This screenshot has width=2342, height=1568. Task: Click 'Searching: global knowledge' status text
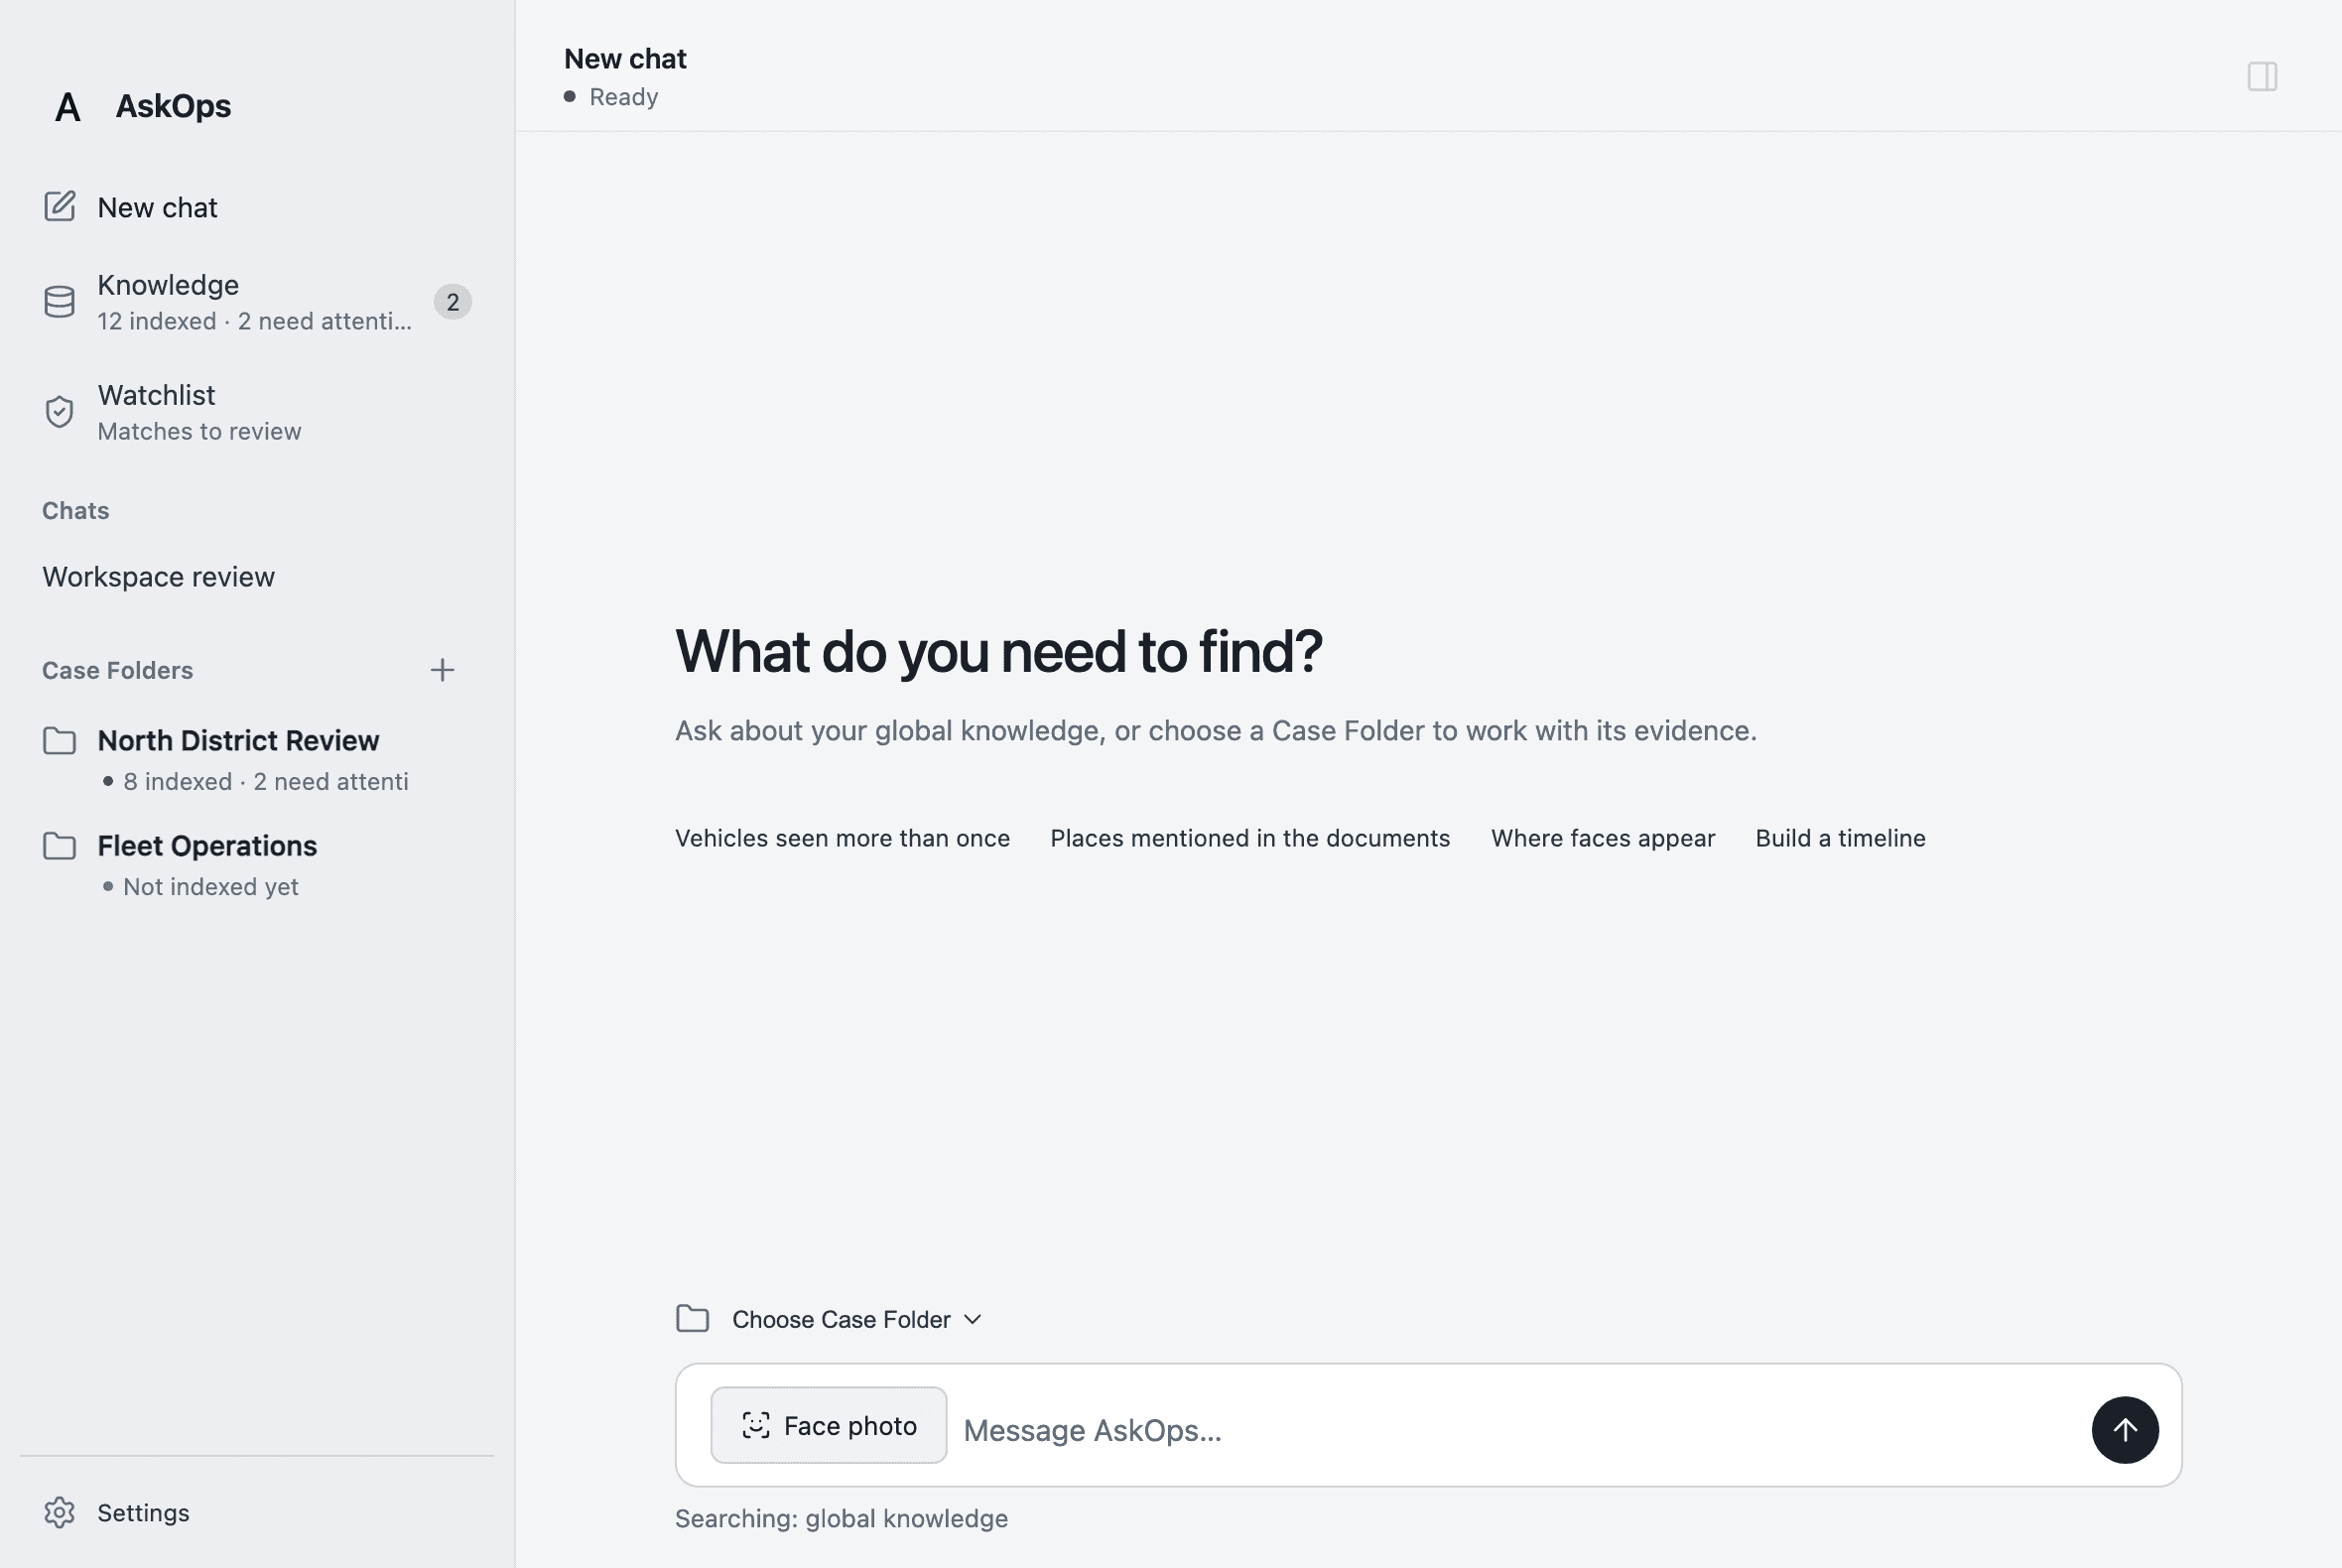841,1518
